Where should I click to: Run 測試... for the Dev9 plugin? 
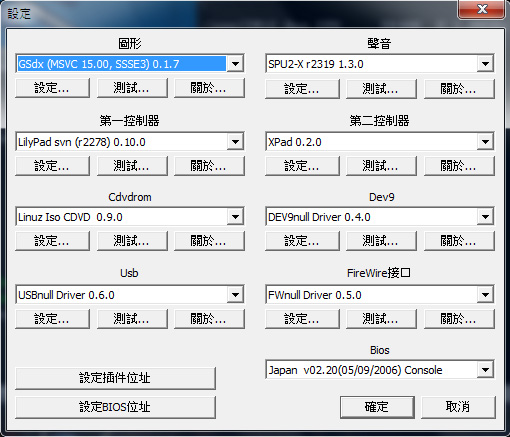coord(381,241)
